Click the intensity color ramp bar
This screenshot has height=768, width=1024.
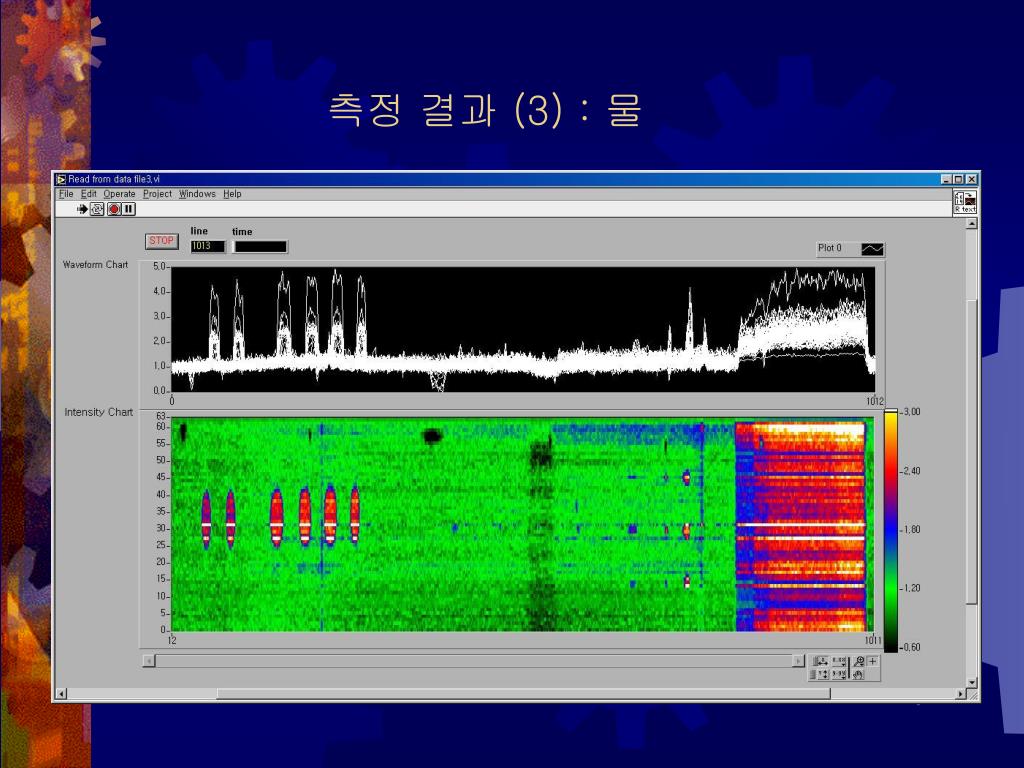click(x=891, y=531)
